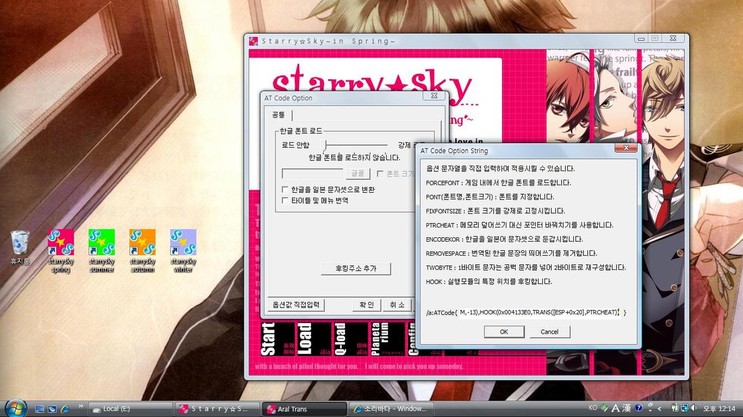Open the starrysky winter desktop shortcut

pyautogui.click(x=183, y=242)
